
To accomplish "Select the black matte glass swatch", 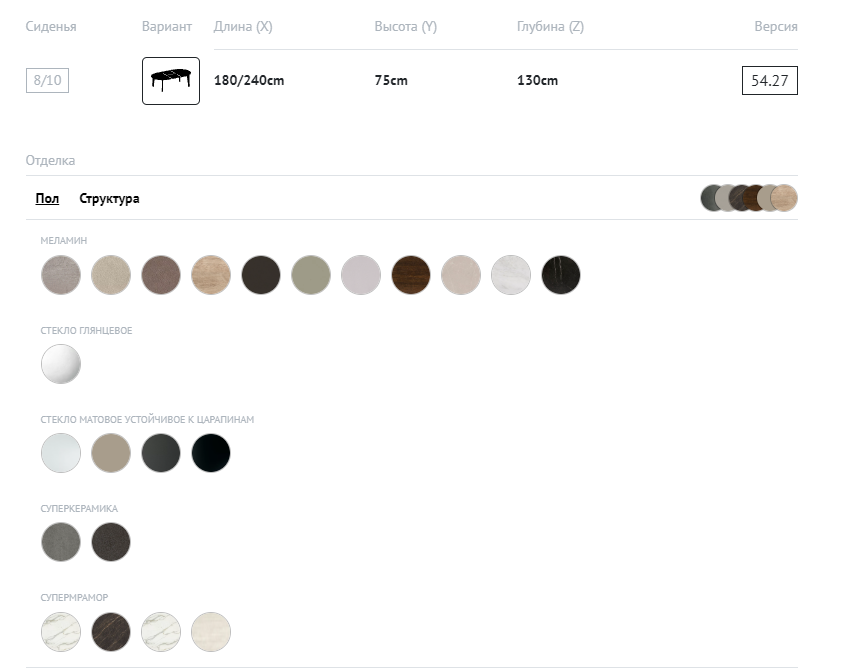I will point(211,453).
